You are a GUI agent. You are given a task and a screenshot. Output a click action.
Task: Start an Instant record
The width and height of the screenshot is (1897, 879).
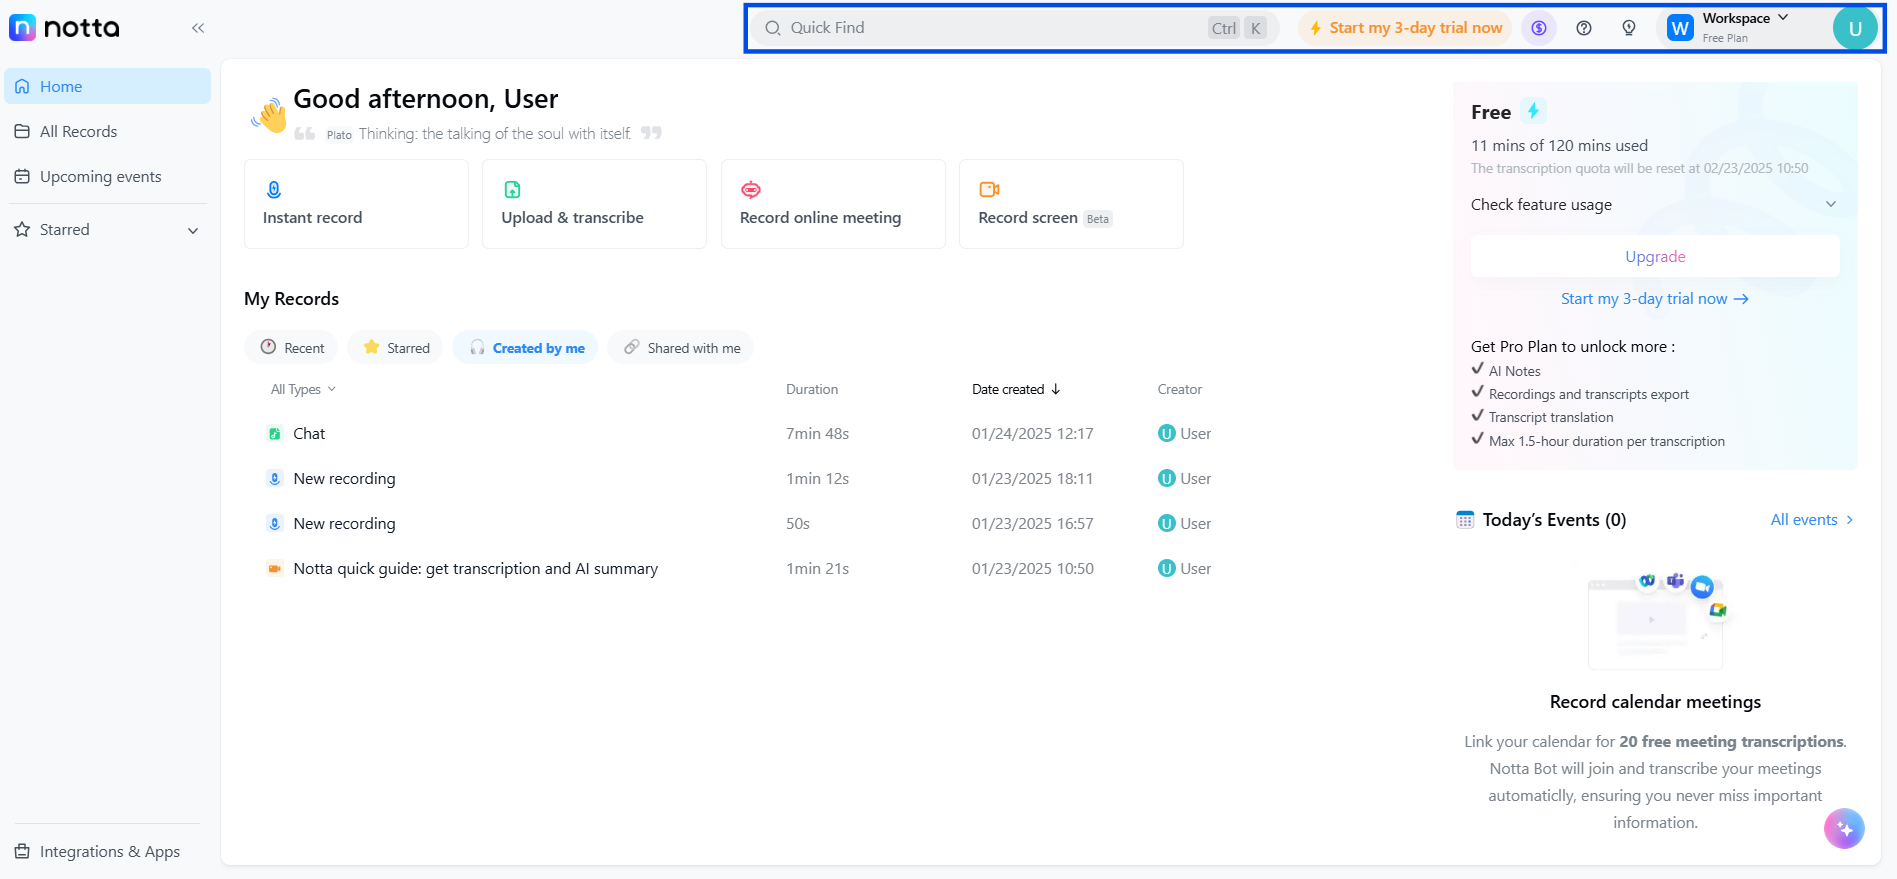(x=356, y=204)
